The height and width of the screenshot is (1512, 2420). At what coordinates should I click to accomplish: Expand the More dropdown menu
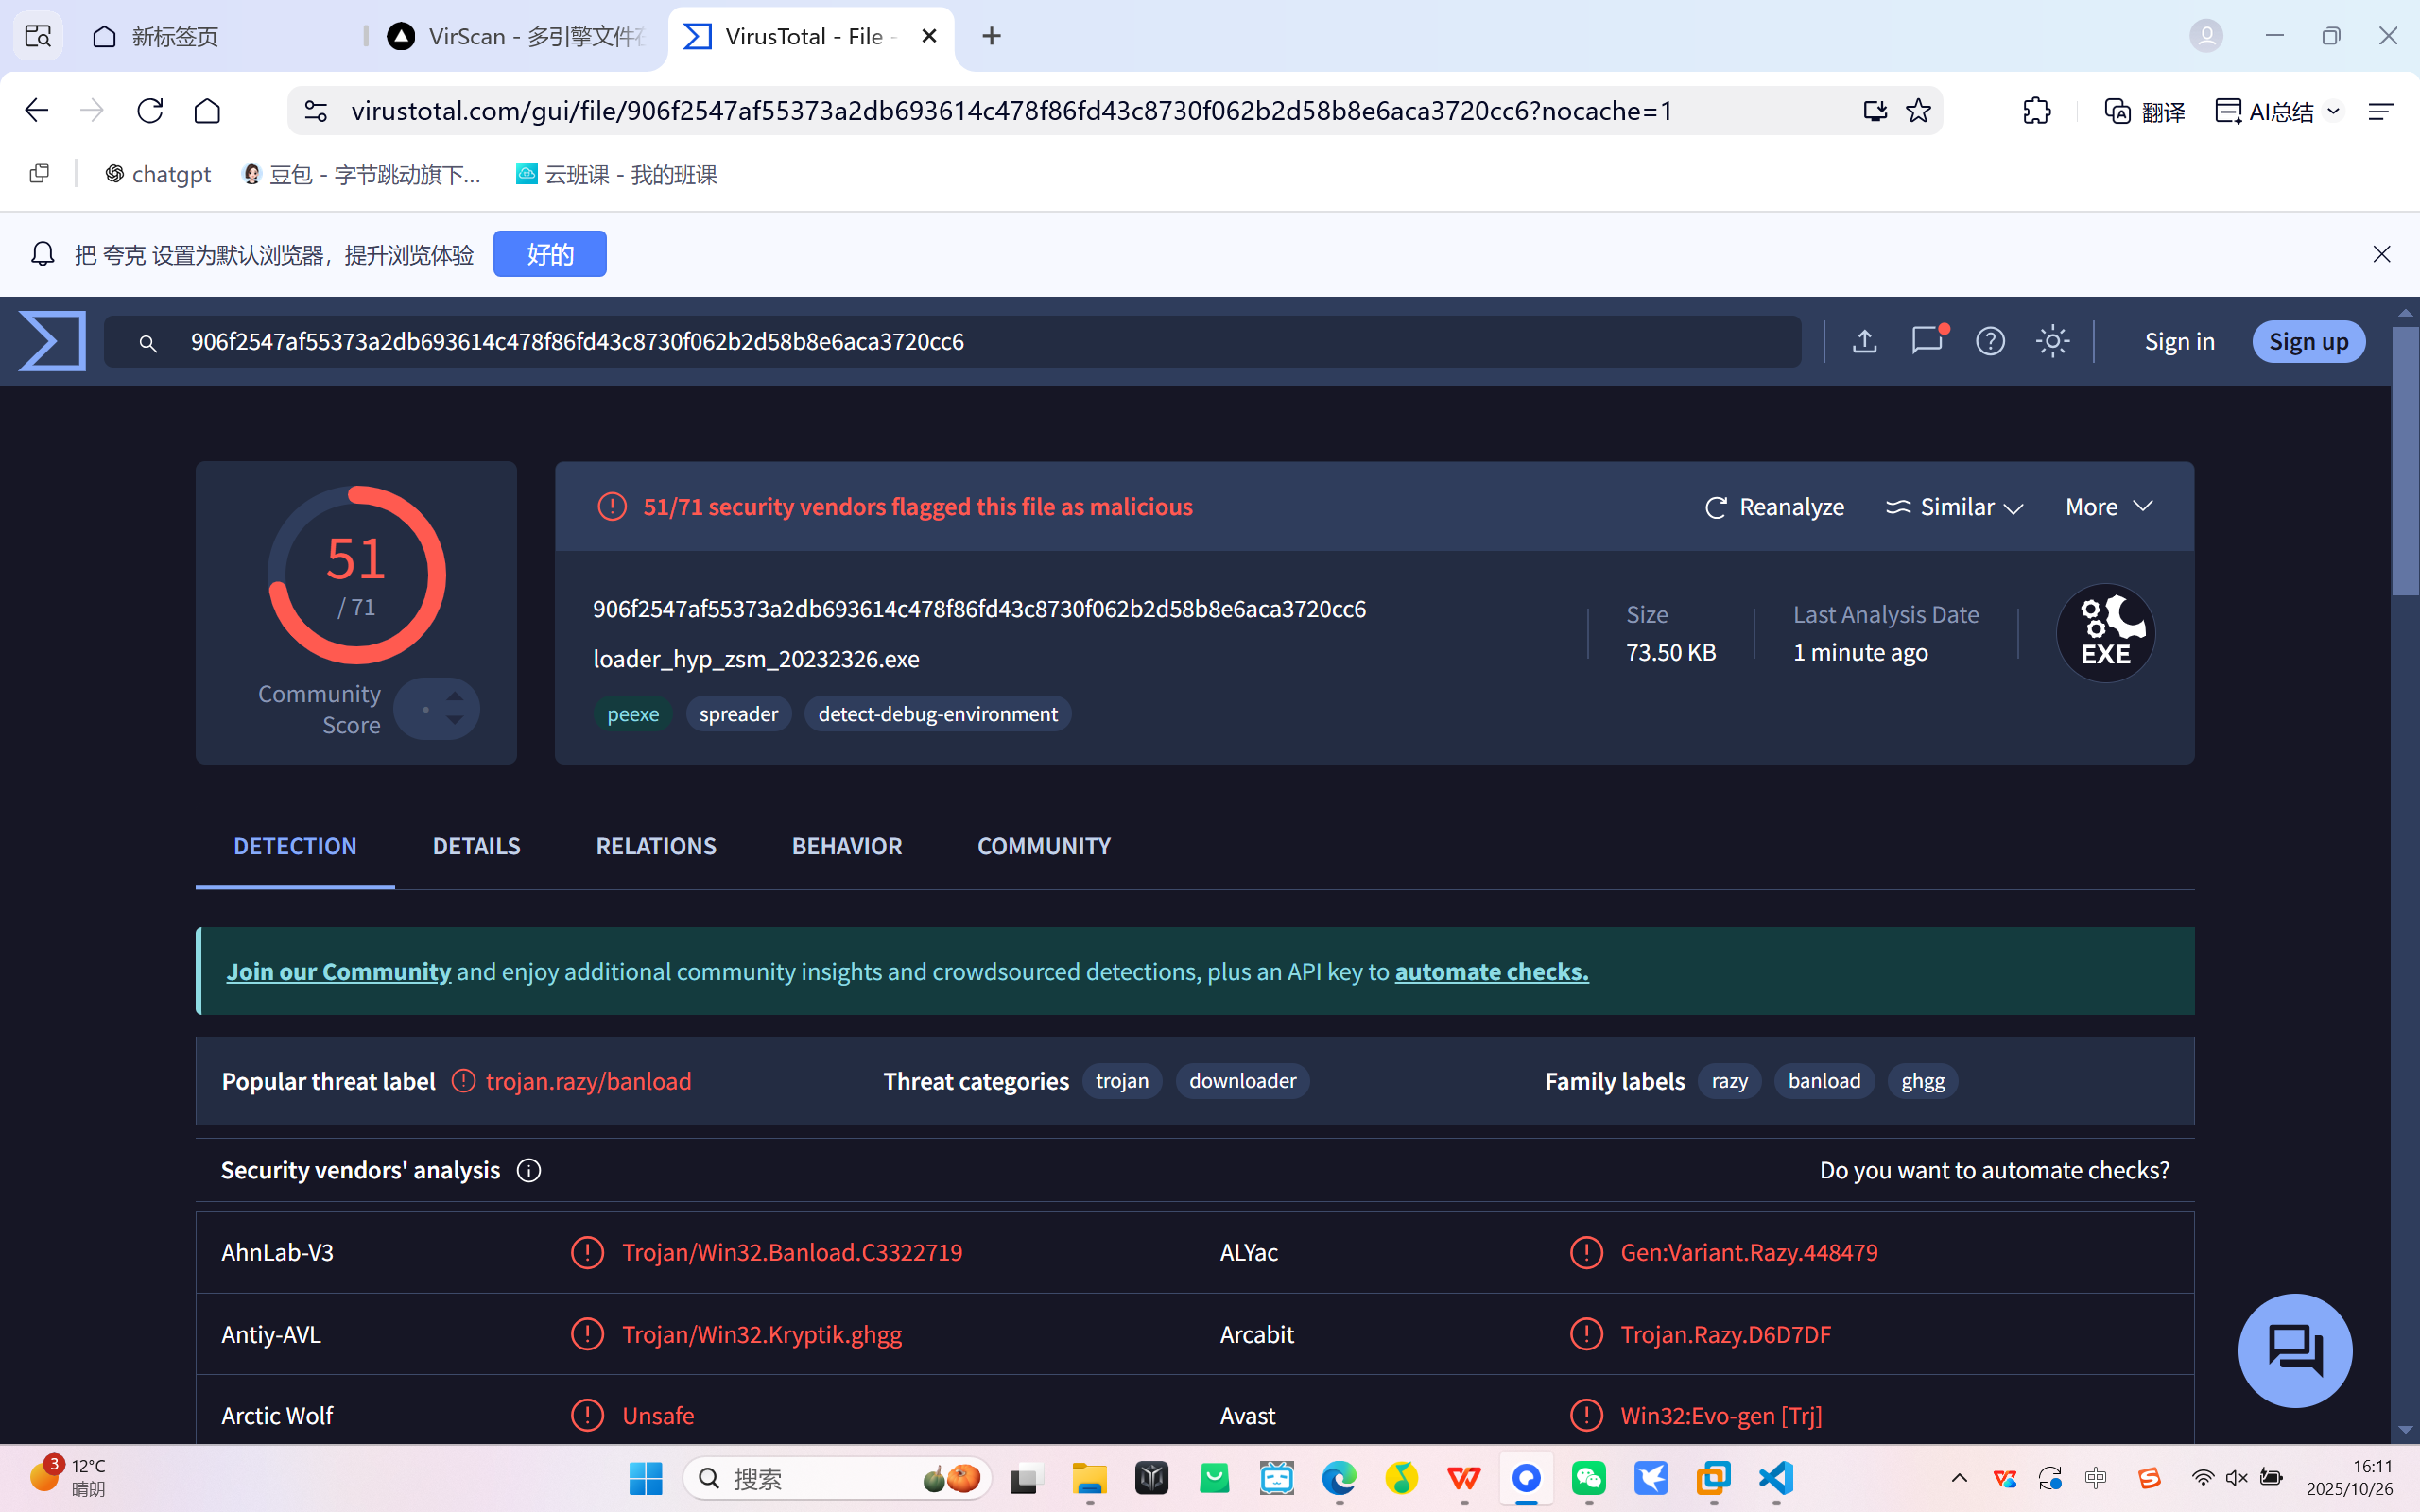(2109, 507)
